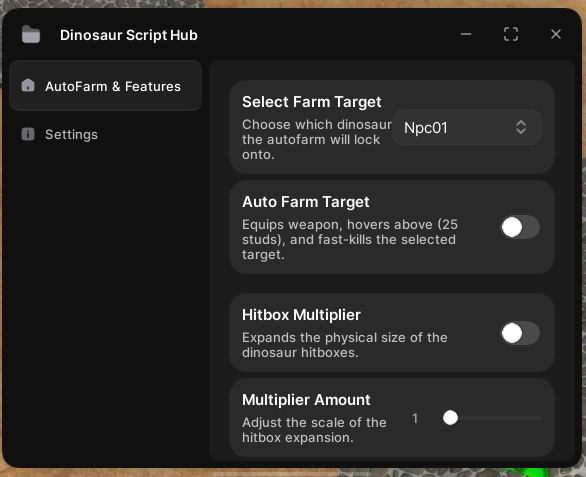Click the Multiplier Amount value number 1
The height and width of the screenshot is (477, 586).
click(x=415, y=418)
